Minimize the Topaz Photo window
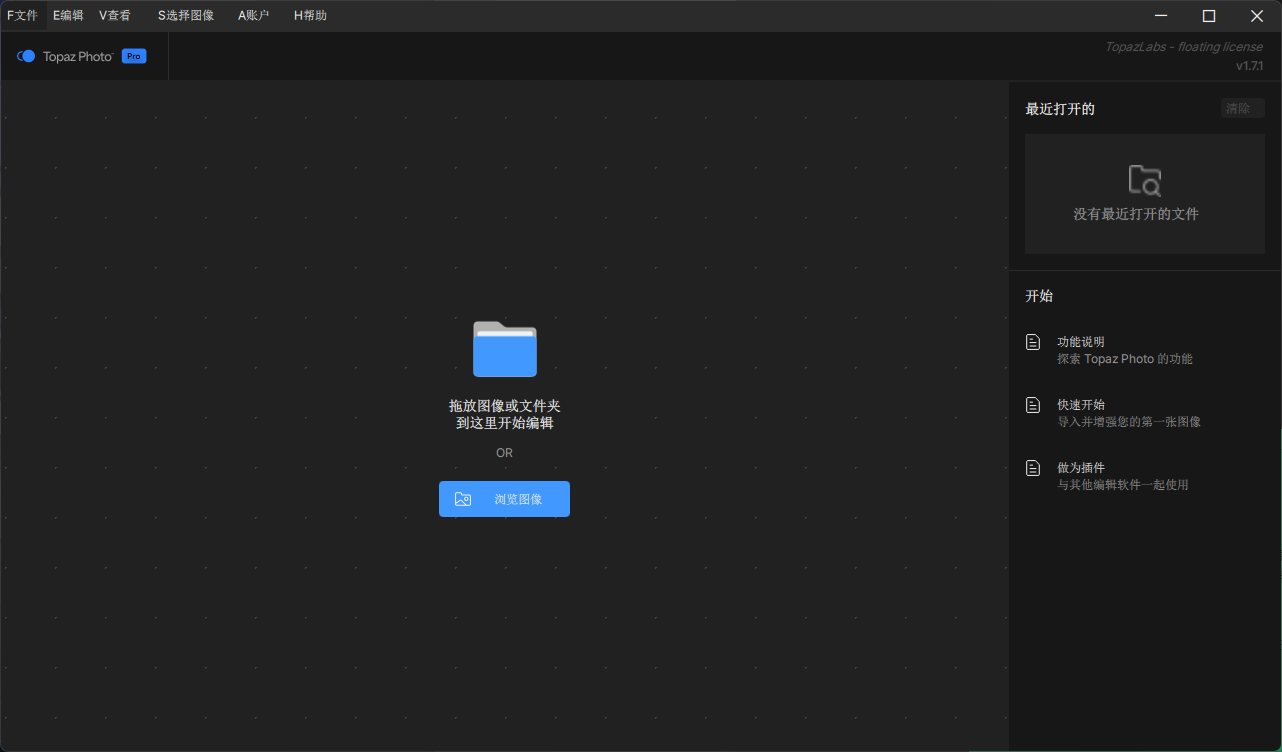This screenshot has width=1282, height=752. click(x=1161, y=16)
